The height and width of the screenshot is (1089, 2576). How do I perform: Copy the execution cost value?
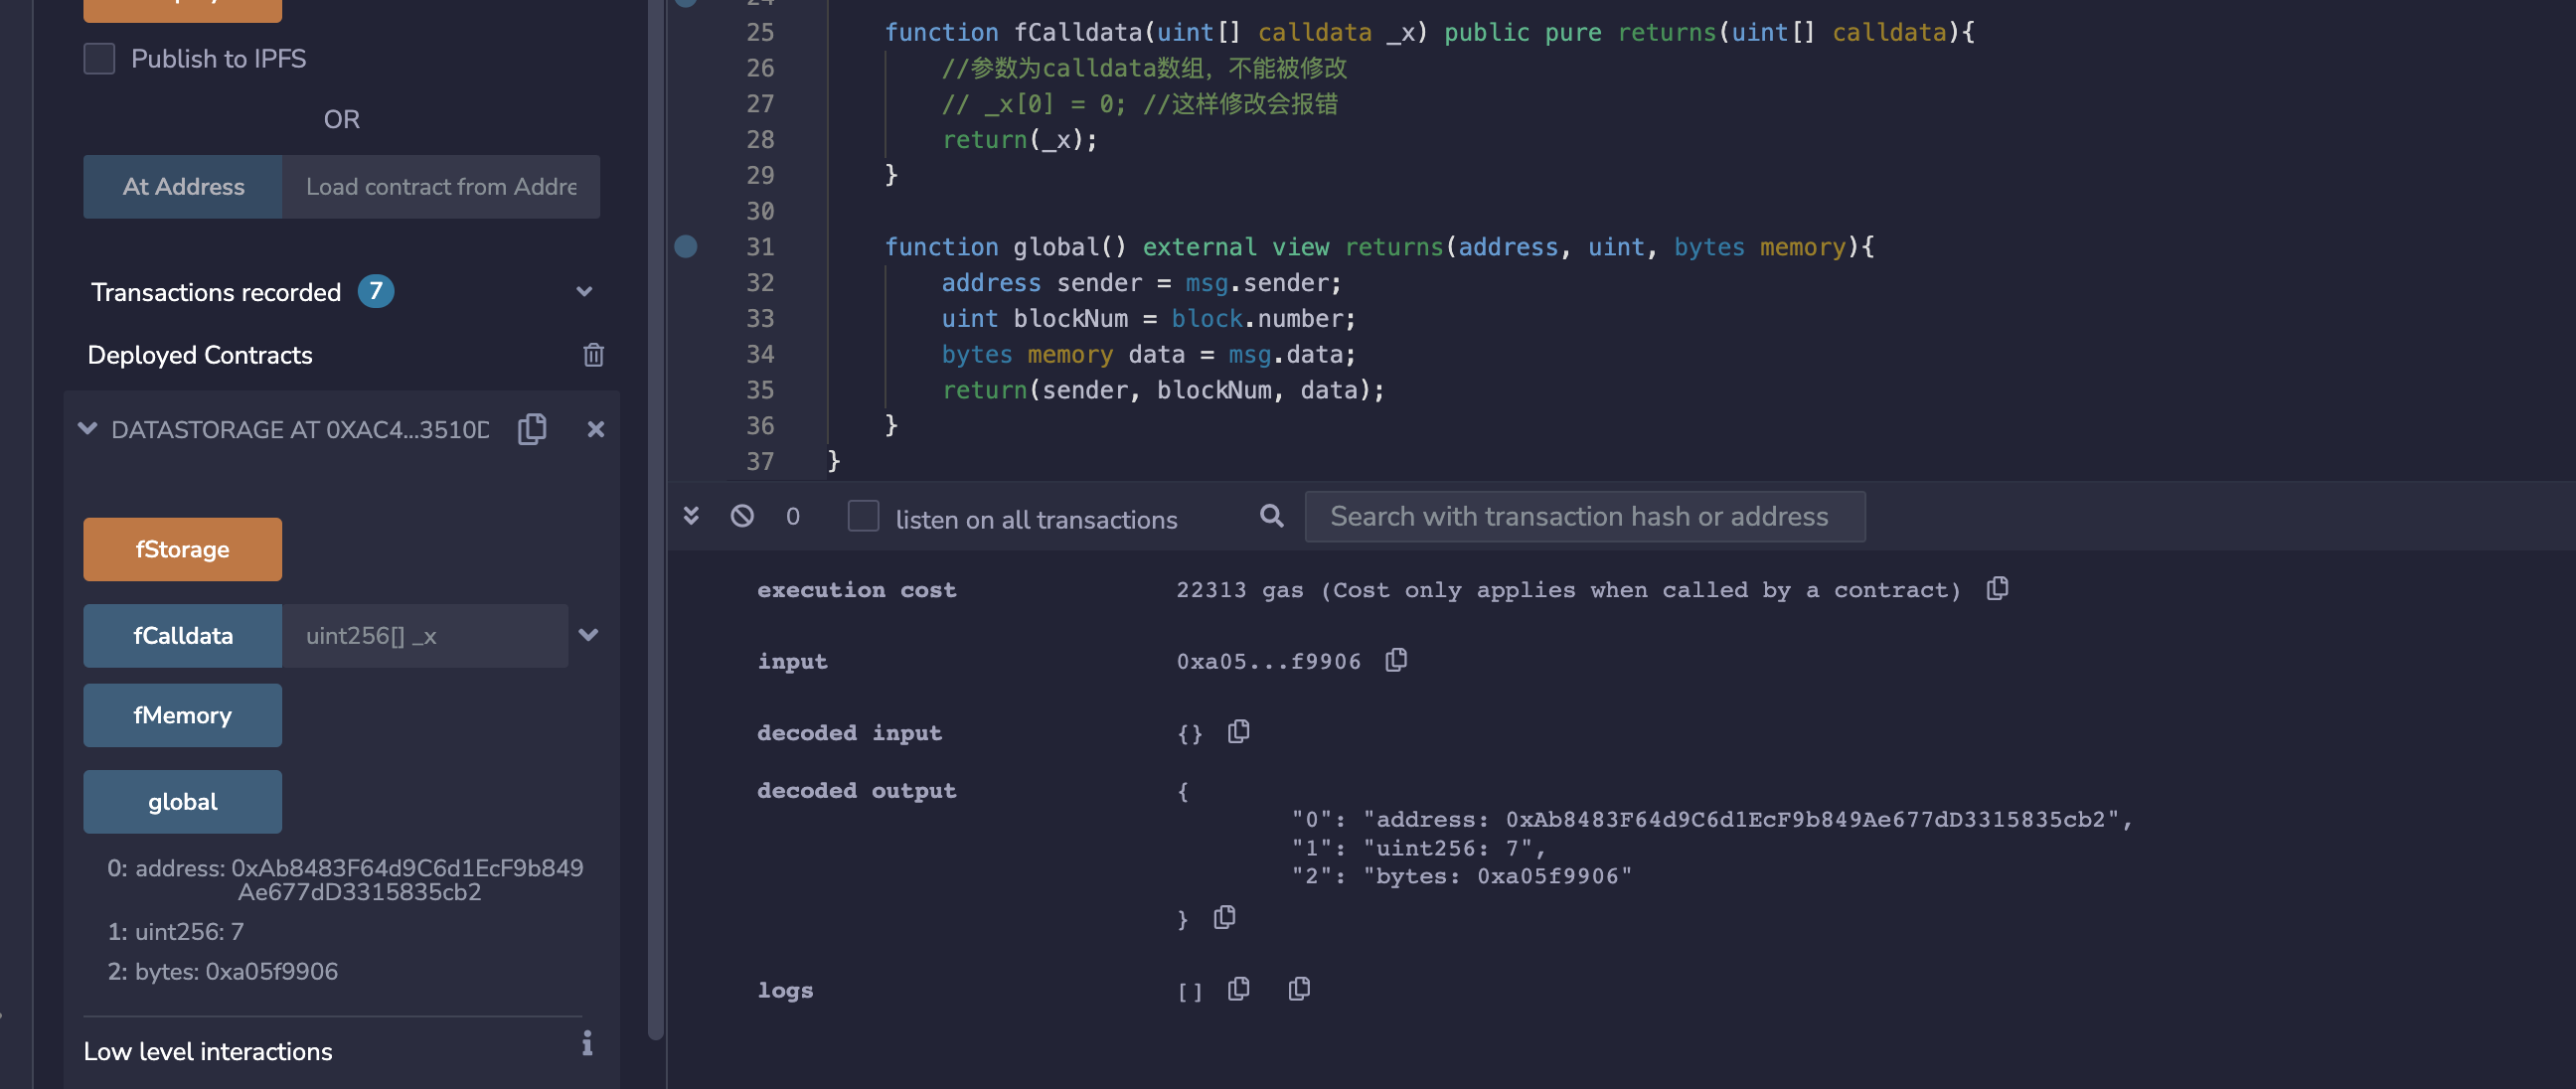point(1996,589)
